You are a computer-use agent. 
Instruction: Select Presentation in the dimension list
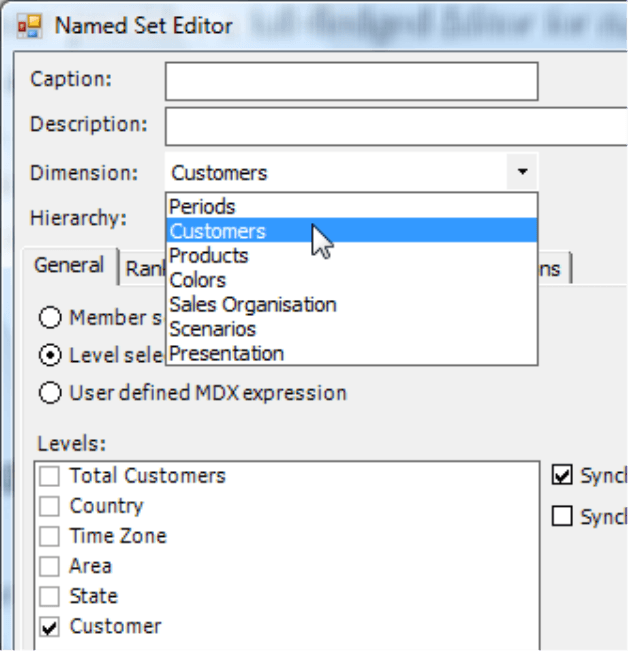(227, 353)
